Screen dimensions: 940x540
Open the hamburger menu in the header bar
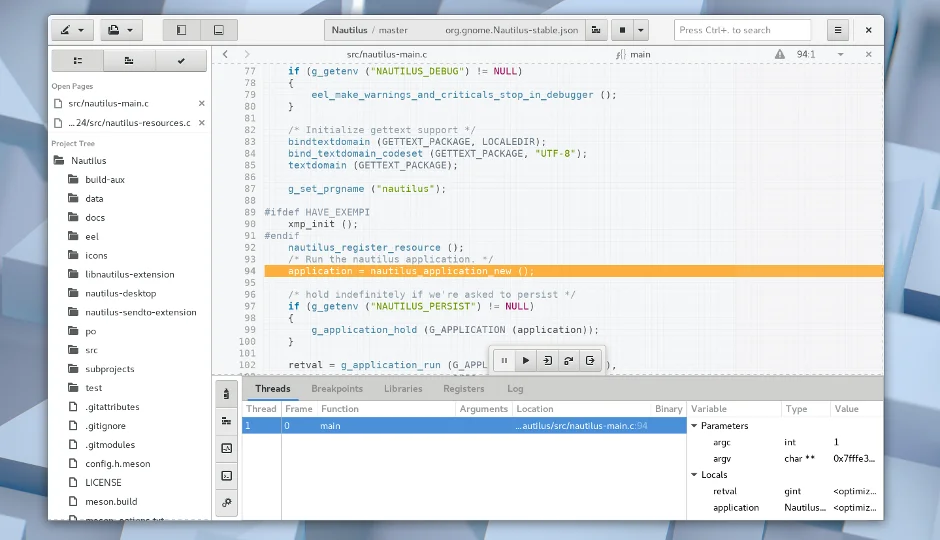click(x=838, y=30)
